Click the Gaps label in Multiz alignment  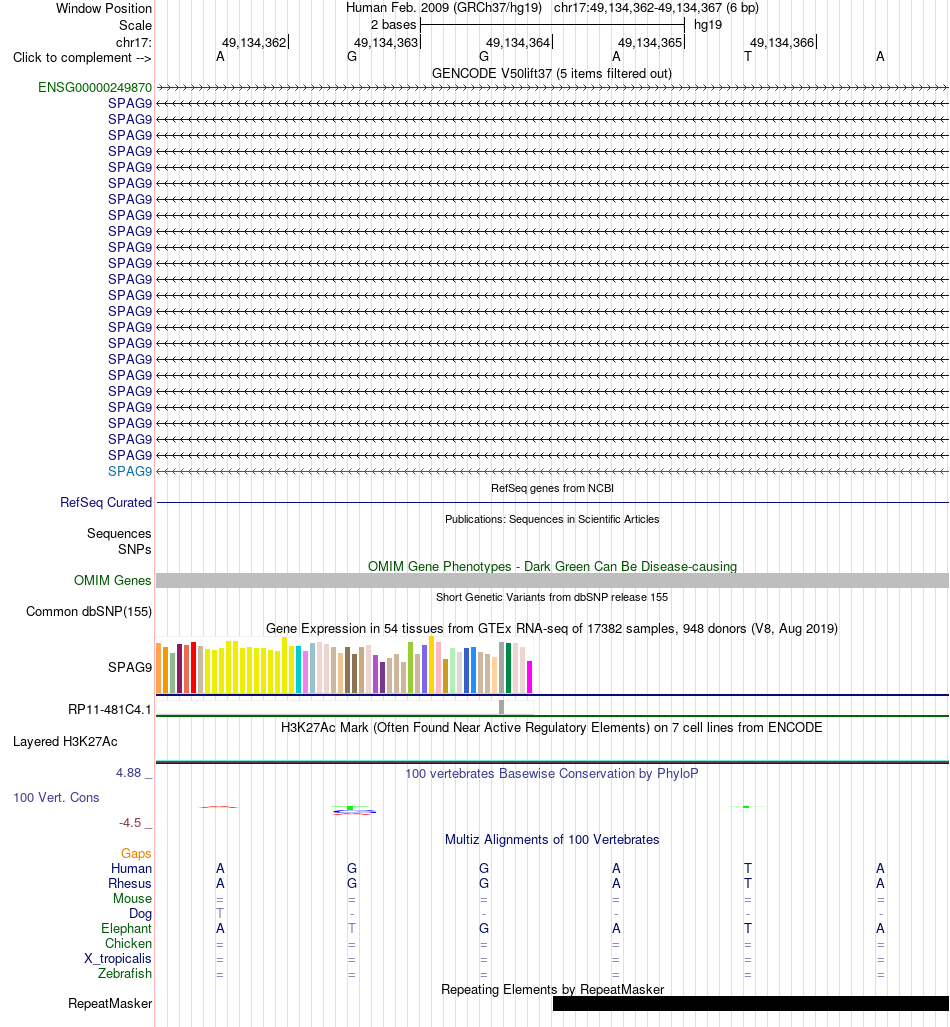[136, 853]
